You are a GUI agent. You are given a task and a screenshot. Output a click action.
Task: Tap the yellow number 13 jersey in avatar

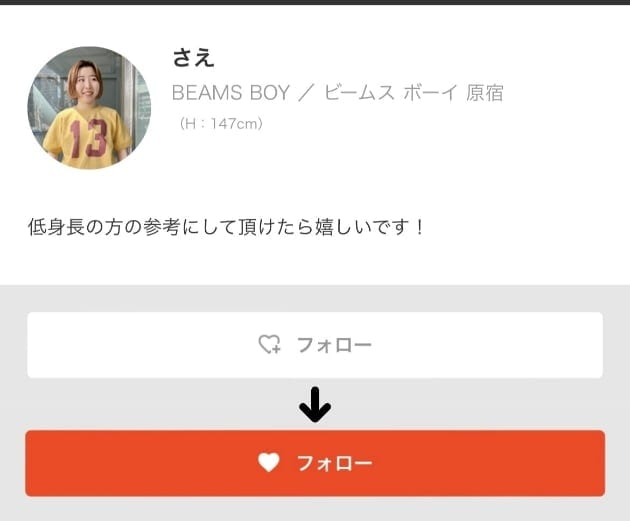[x=88, y=139]
